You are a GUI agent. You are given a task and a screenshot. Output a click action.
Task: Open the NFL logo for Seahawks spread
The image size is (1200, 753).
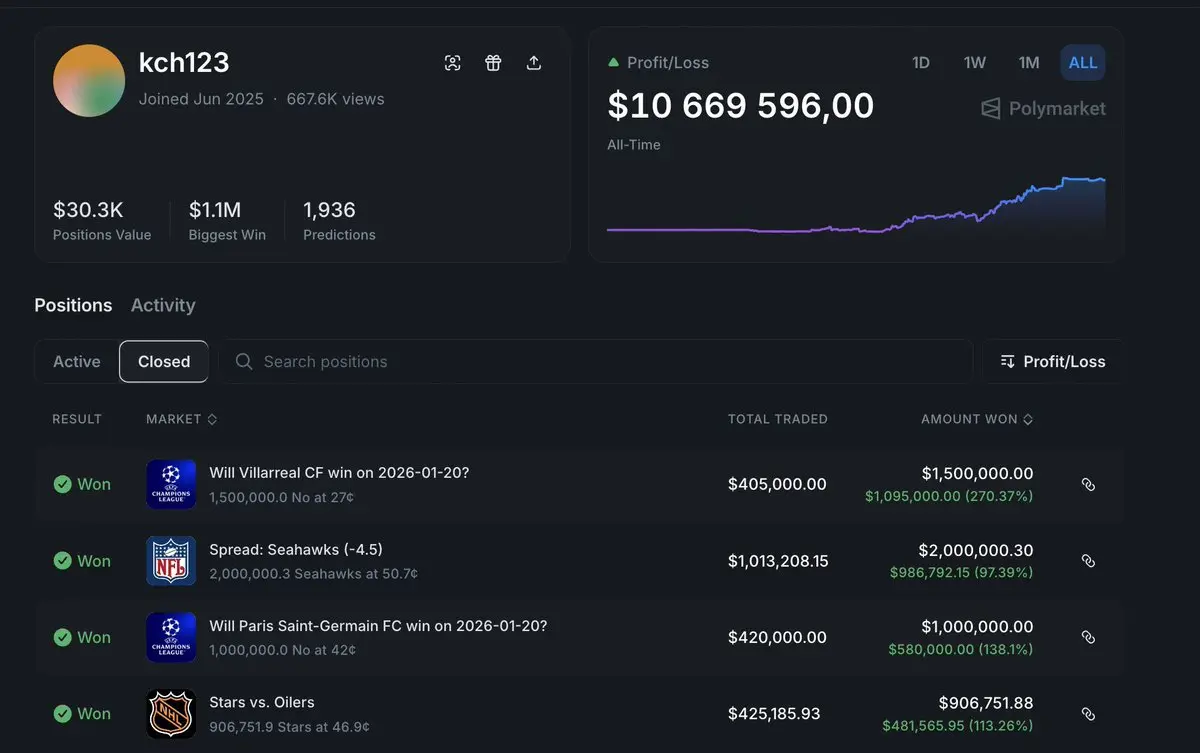click(x=171, y=561)
